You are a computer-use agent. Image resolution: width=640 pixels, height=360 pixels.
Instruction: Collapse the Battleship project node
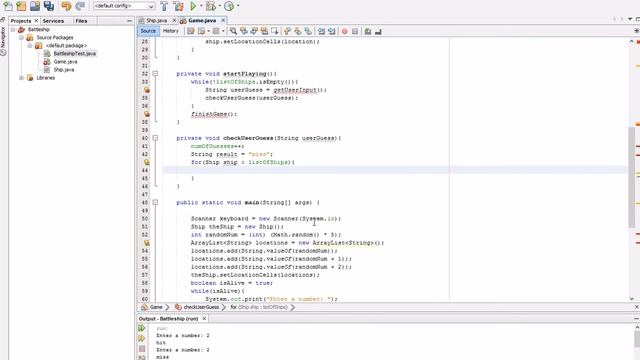pos(13,29)
